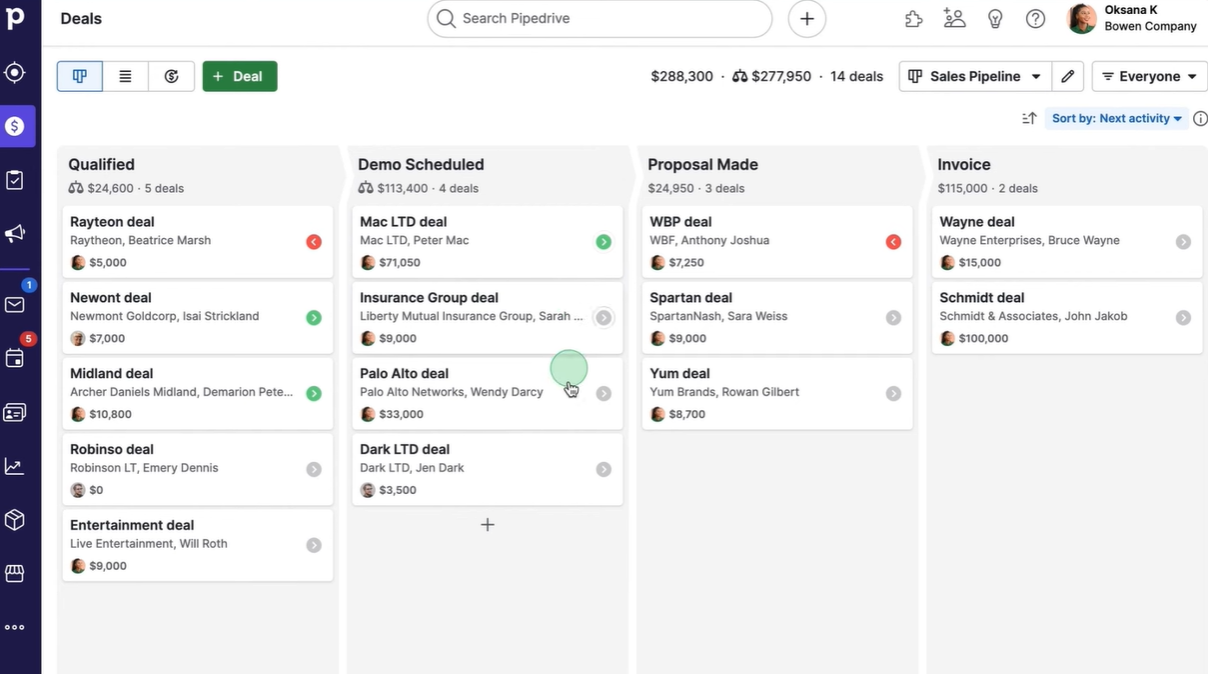The height and width of the screenshot is (674, 1208).
Task: Click the invite users icon near the lightbulb
Action: (x=953, y=17)
